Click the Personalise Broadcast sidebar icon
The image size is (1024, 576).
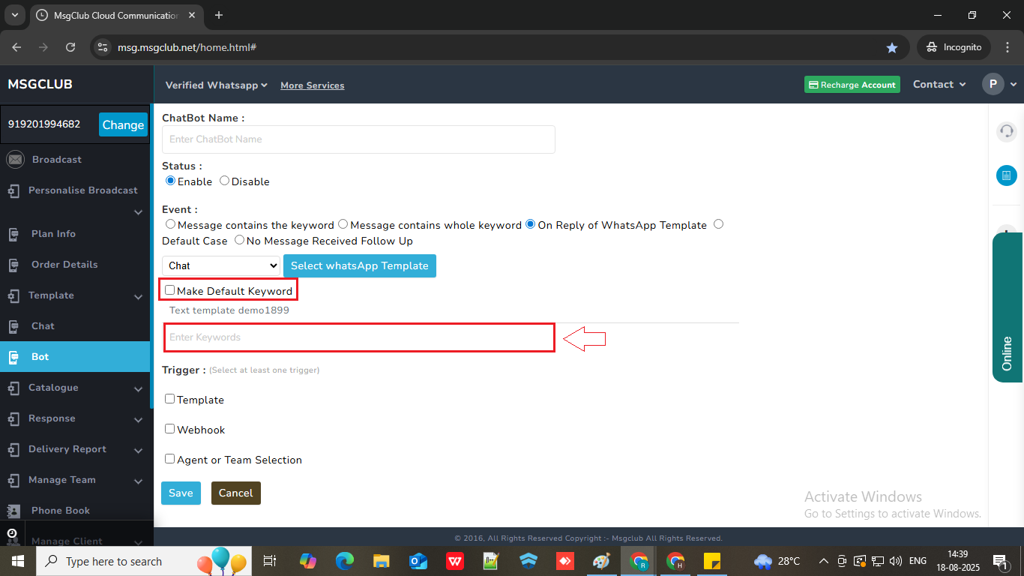[x=13, y=191]
